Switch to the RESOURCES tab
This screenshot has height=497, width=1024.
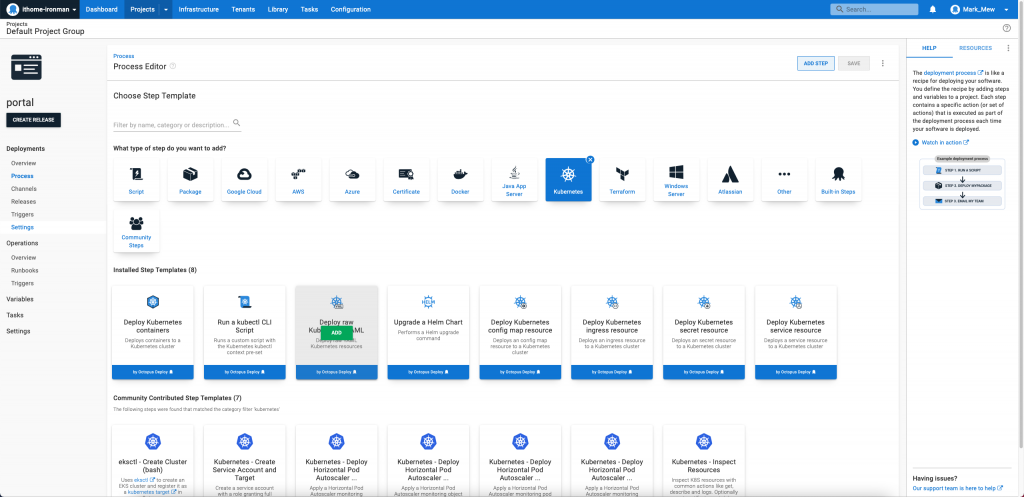pyautogui.click(x=975, y=48)
